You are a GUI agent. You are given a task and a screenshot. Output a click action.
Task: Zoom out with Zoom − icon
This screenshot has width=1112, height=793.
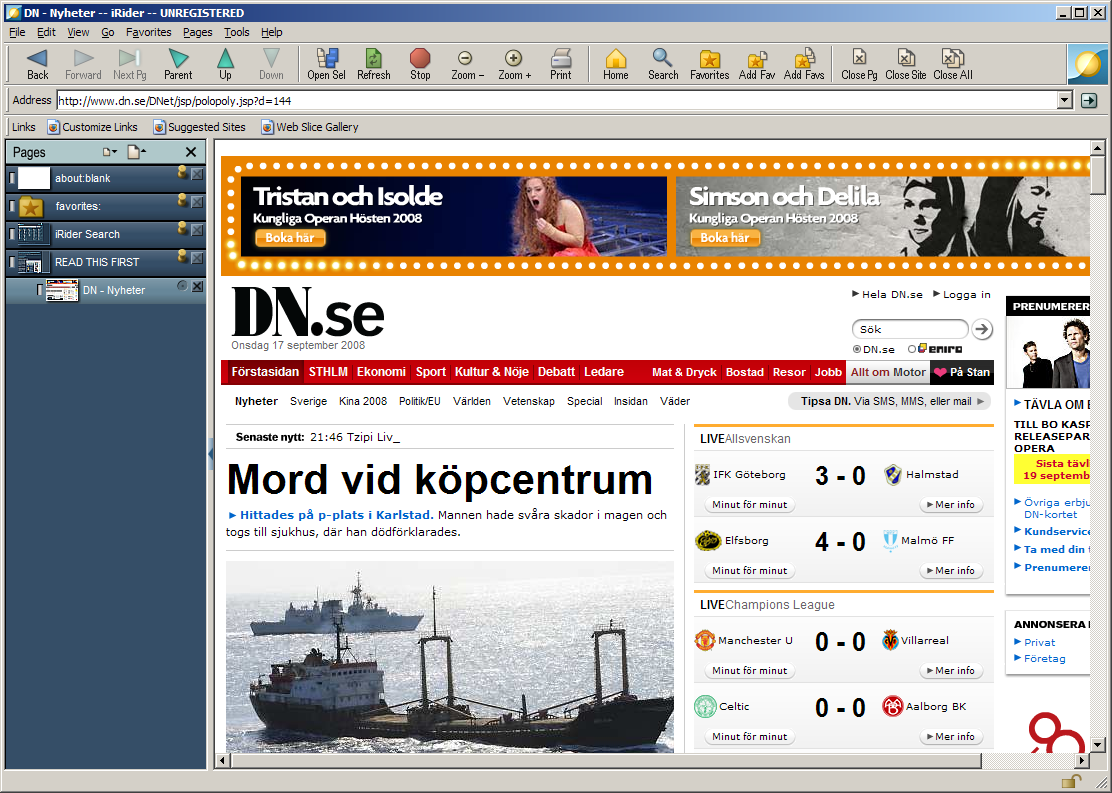[465, 58]
